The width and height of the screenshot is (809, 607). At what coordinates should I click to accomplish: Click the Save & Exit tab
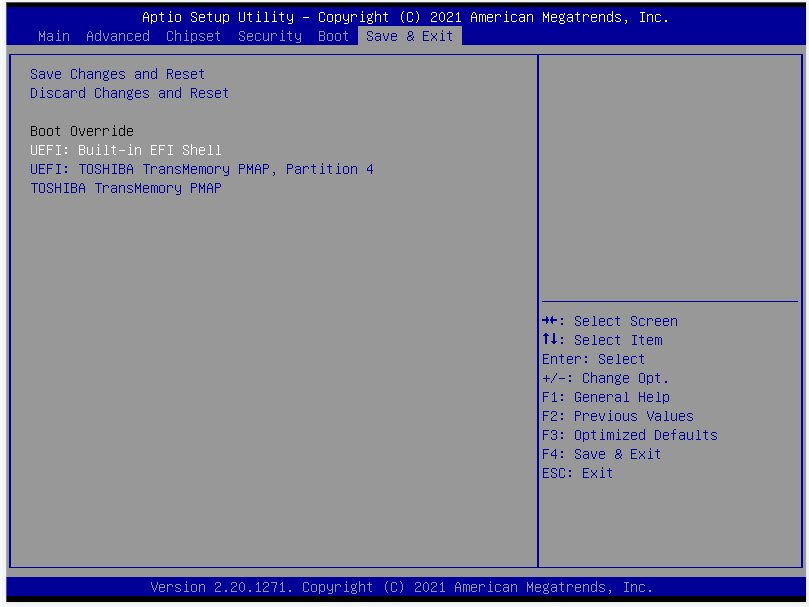click(x=409, y=36)
